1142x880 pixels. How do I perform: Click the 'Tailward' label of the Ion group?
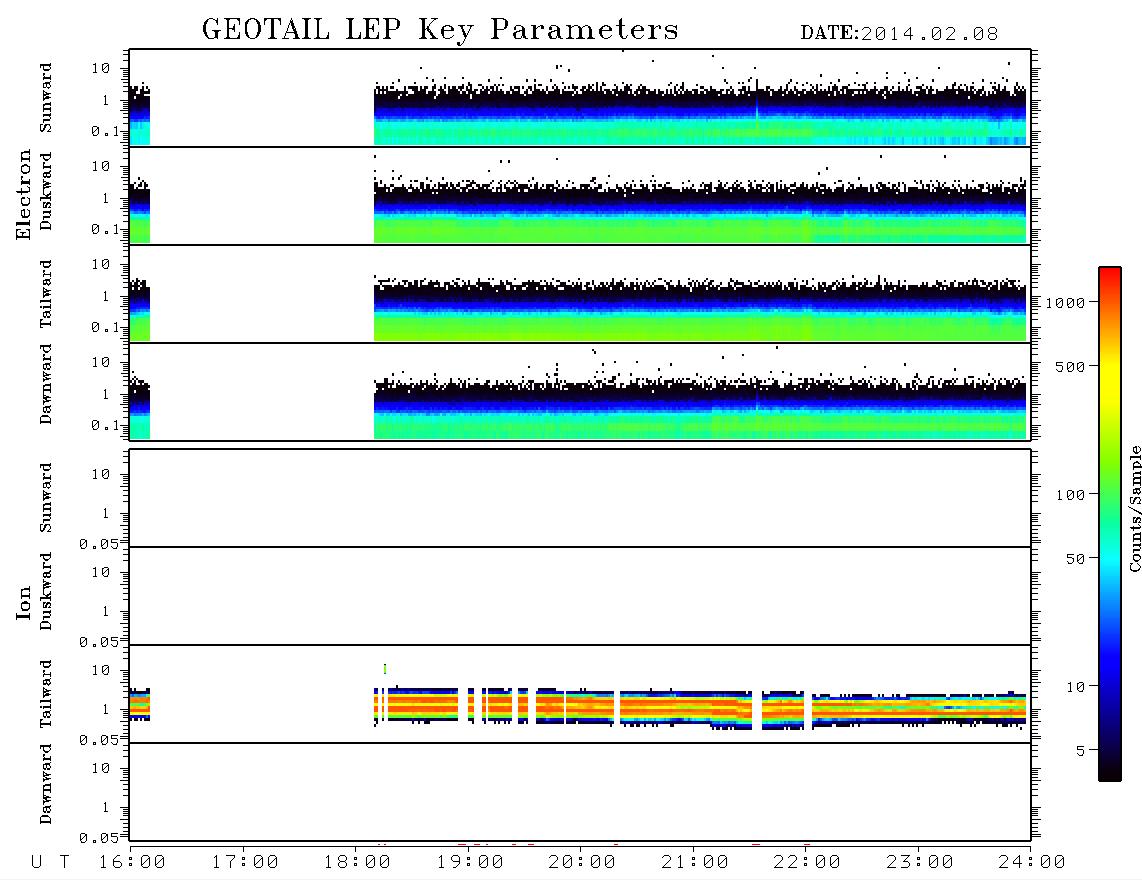[46, 694]
